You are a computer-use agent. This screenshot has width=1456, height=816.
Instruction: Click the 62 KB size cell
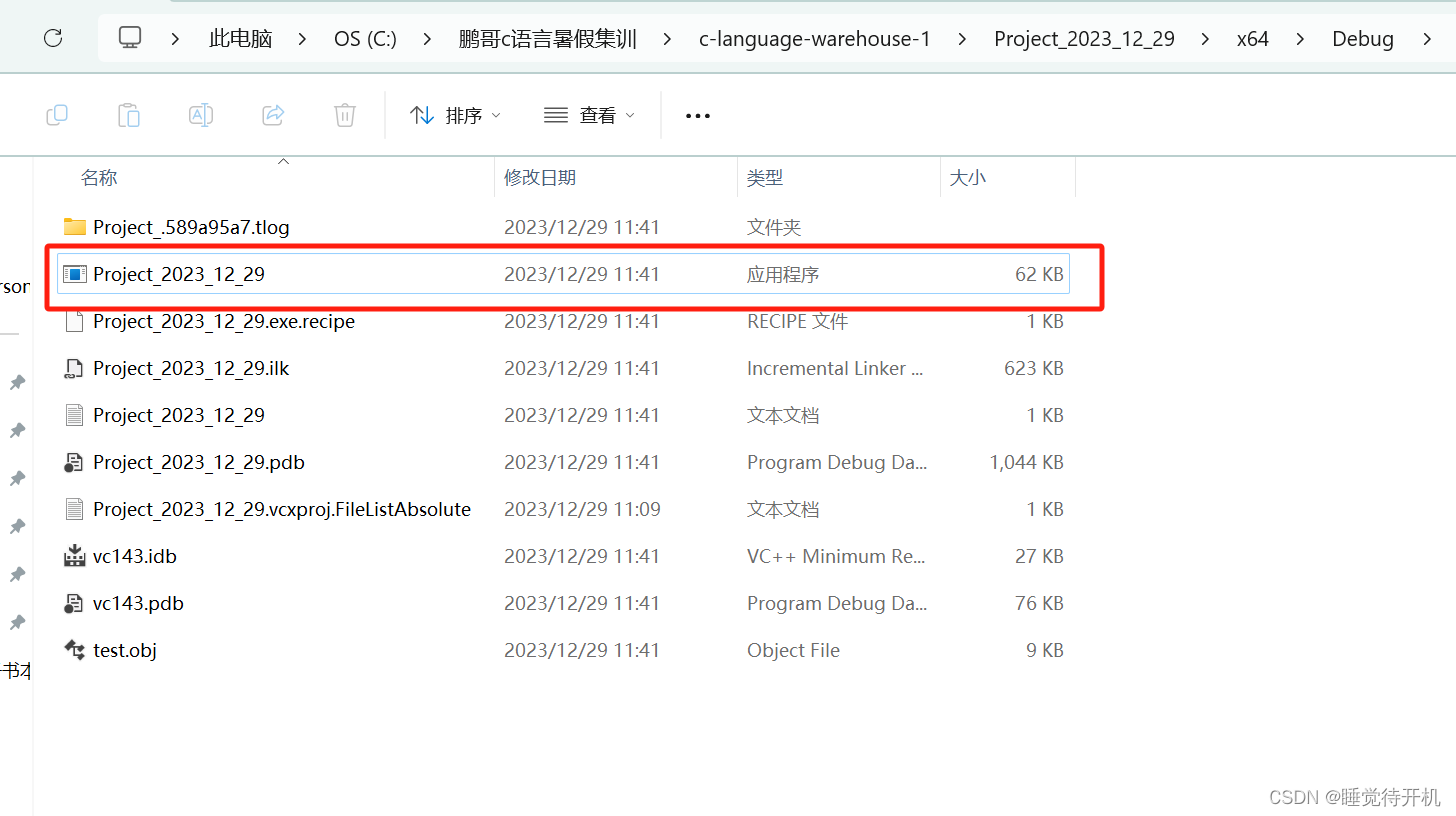pos(1039,274)
